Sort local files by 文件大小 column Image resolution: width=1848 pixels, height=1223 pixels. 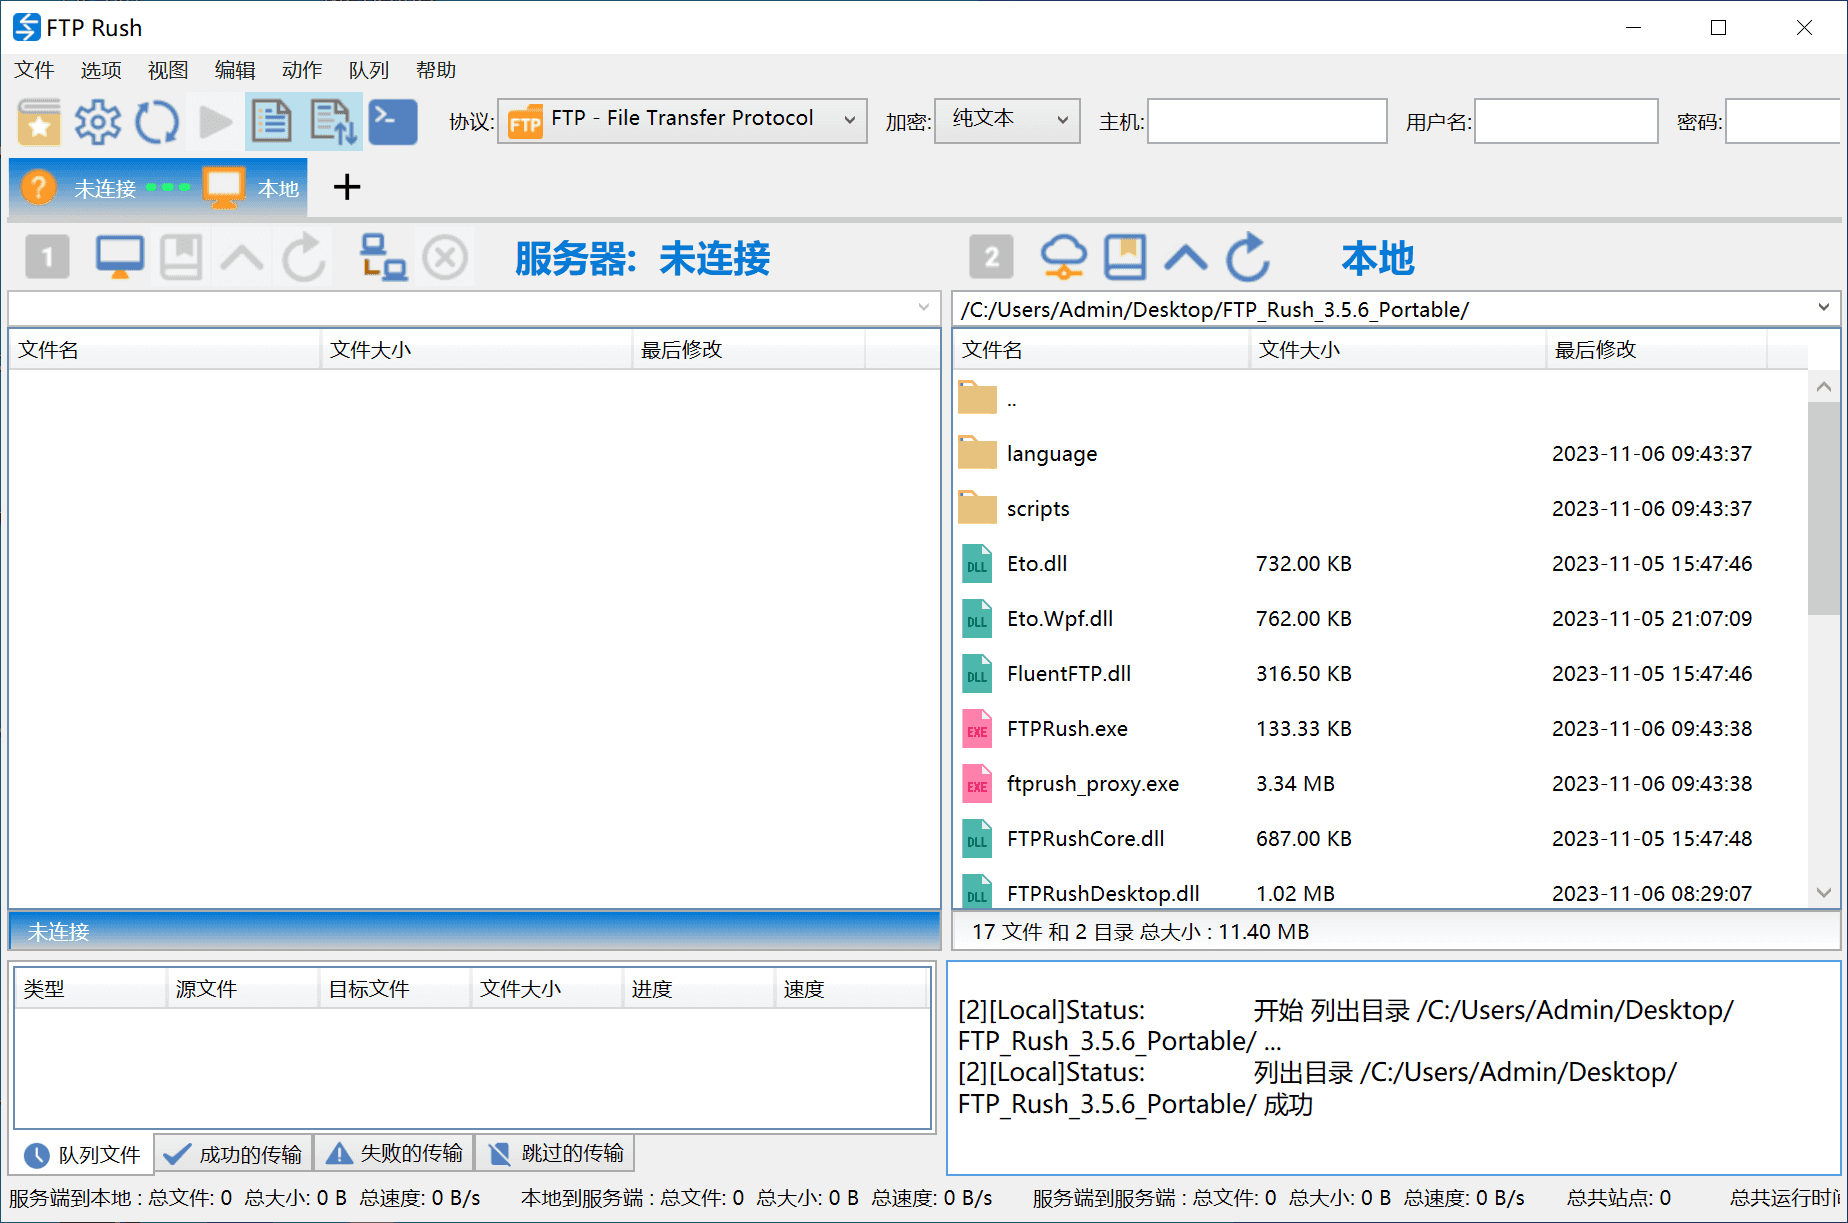pos(1398,350)
